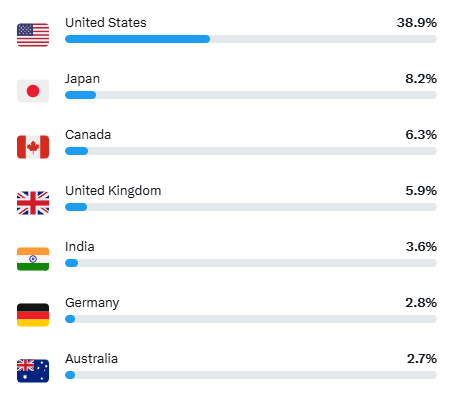Click the United States flag icon

click(x=33, y=35)
